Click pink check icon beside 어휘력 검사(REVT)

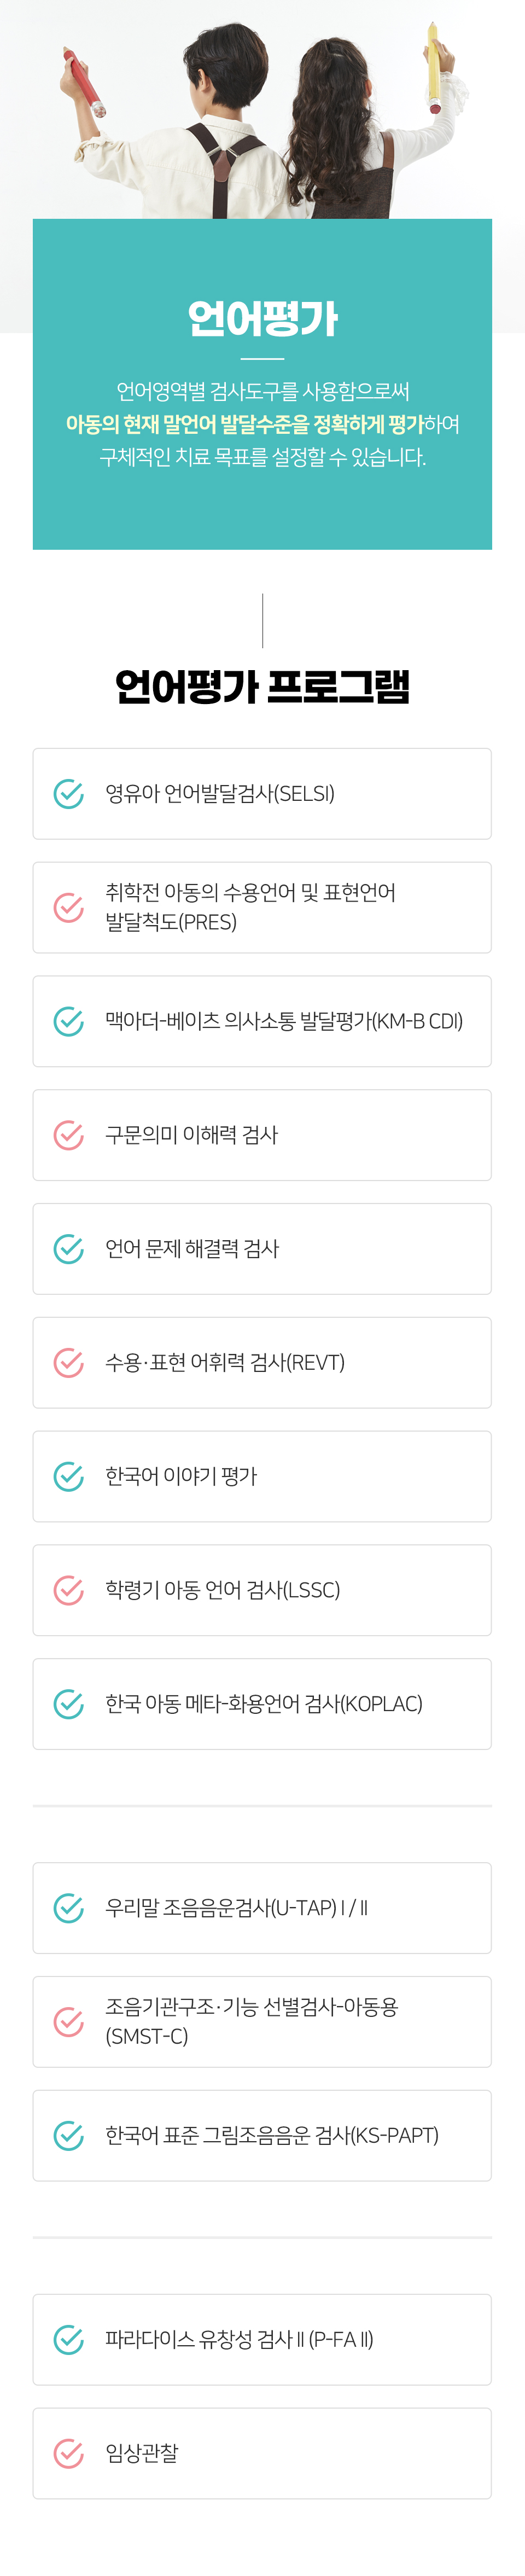[68, 1362]
